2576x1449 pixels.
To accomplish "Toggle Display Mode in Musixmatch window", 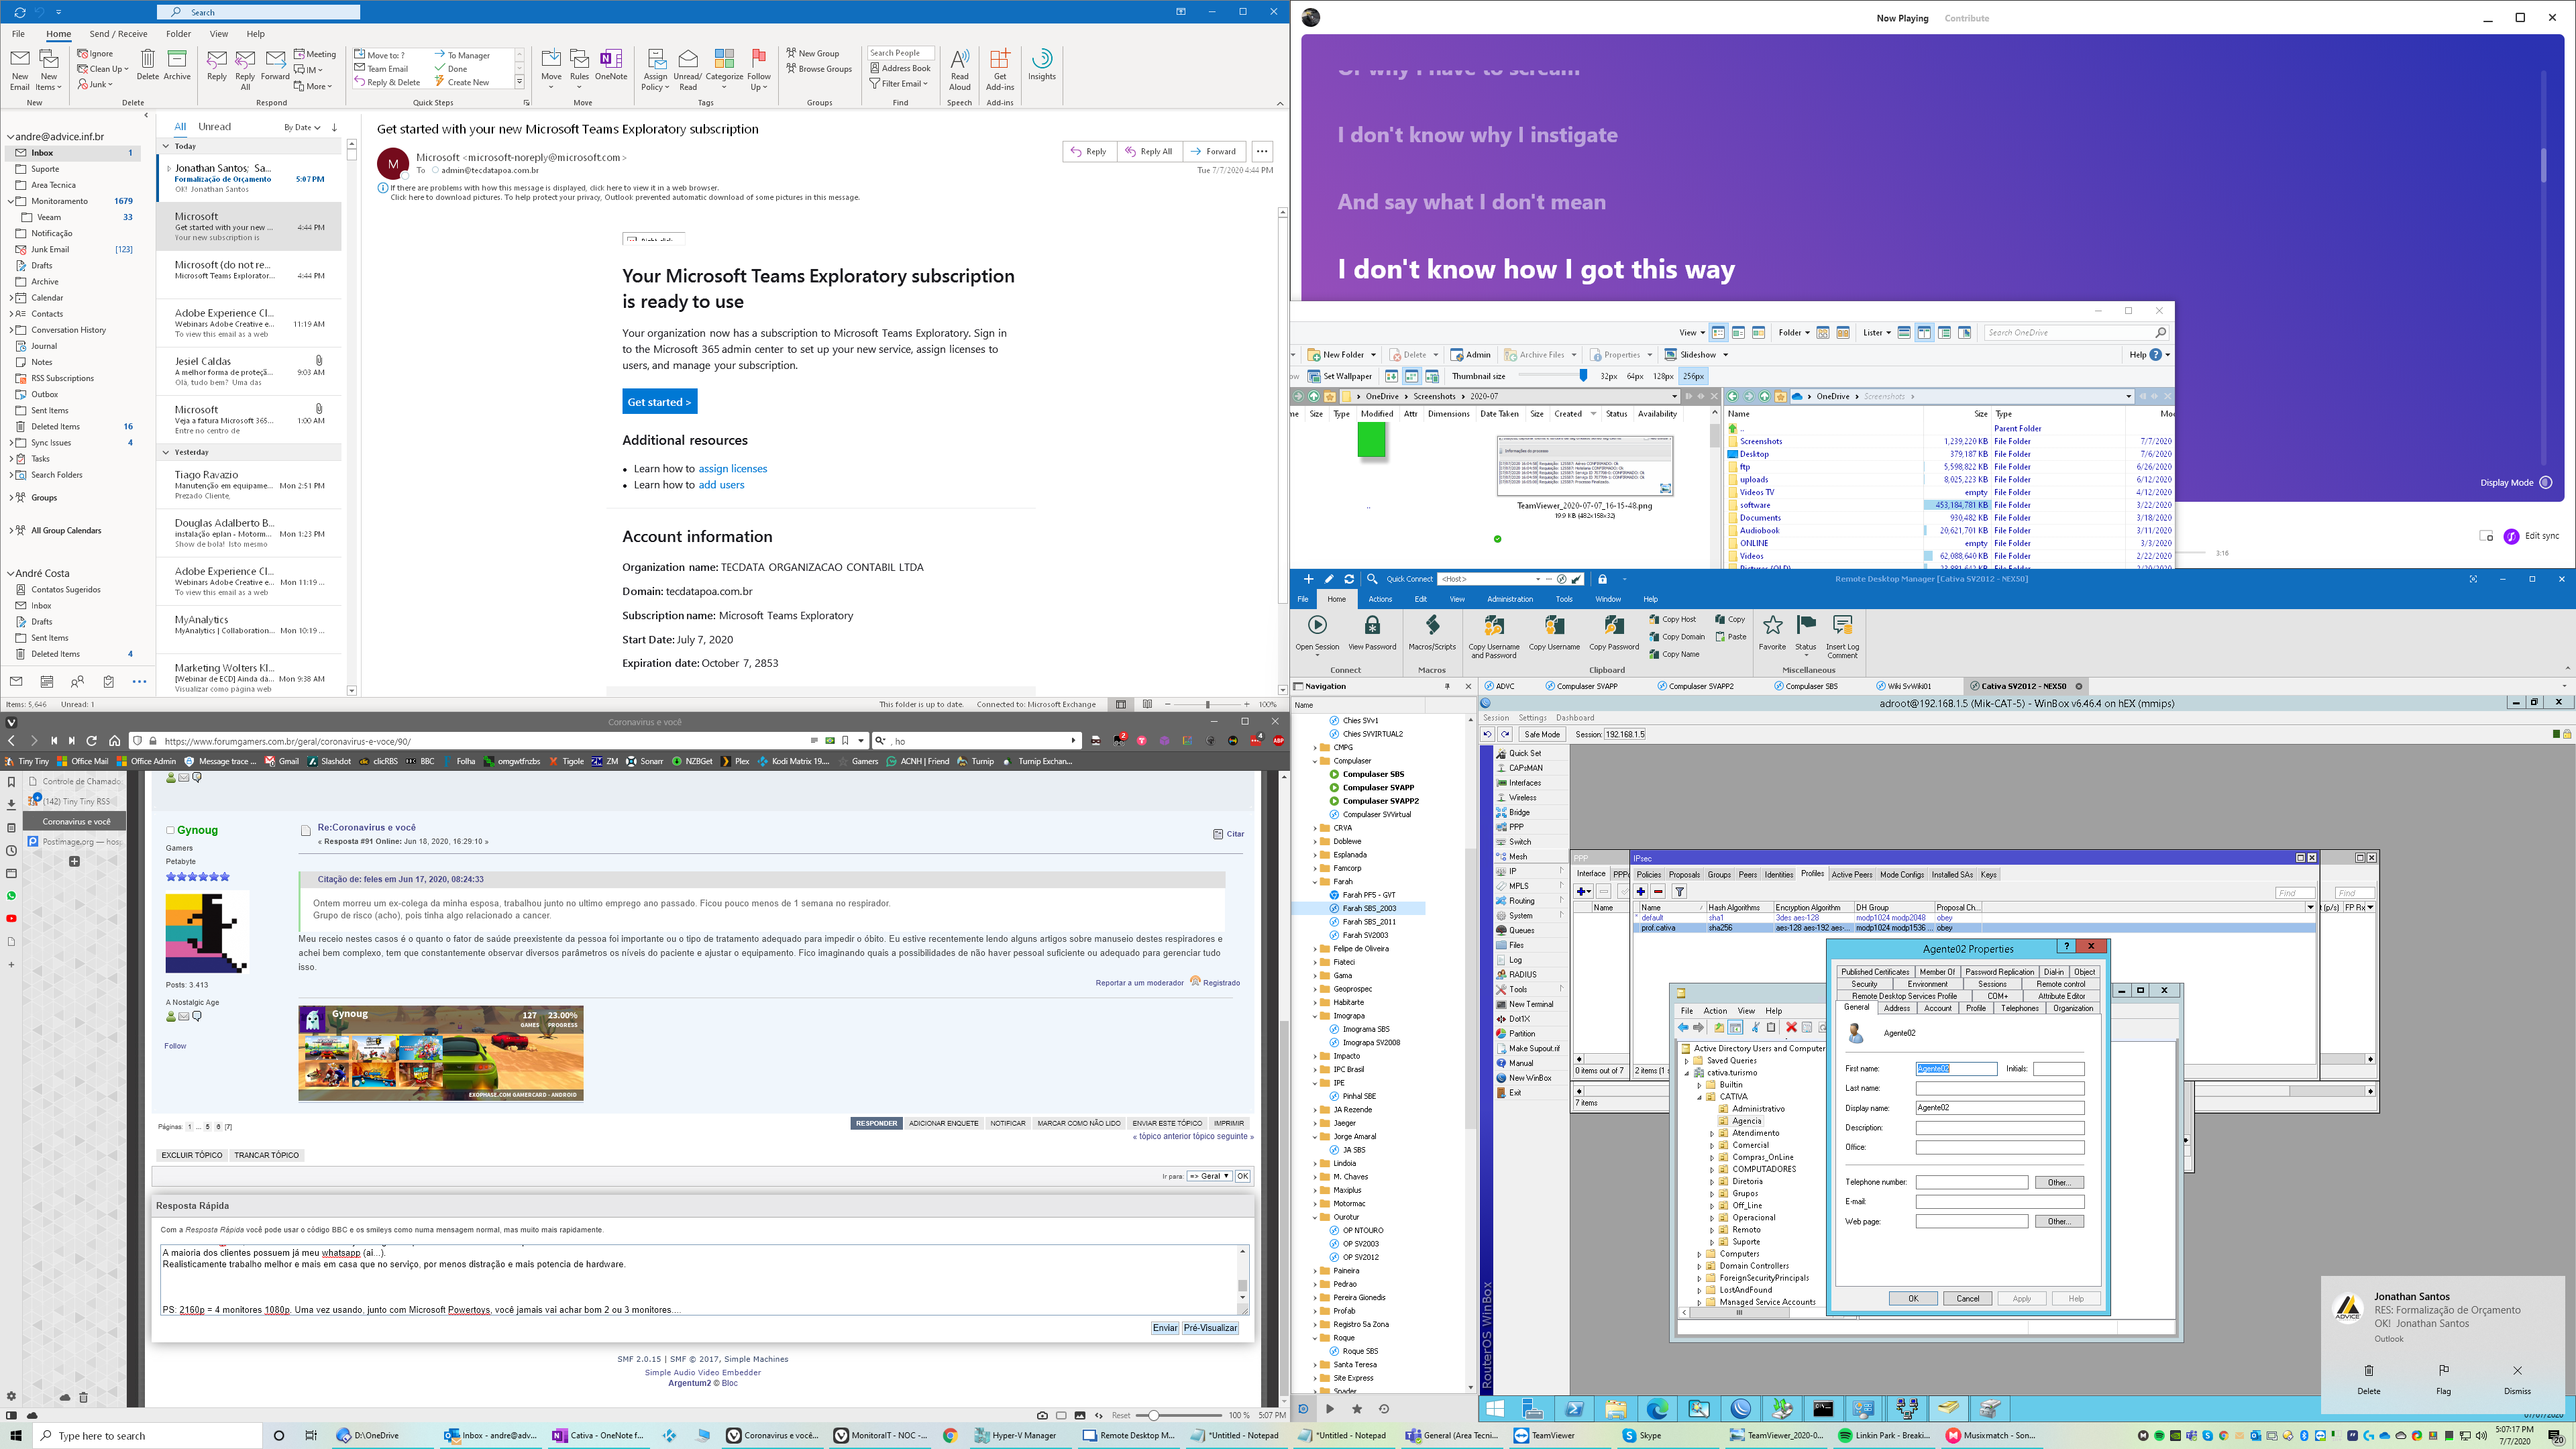I will pyautogui.click(x=2546, y=483).
